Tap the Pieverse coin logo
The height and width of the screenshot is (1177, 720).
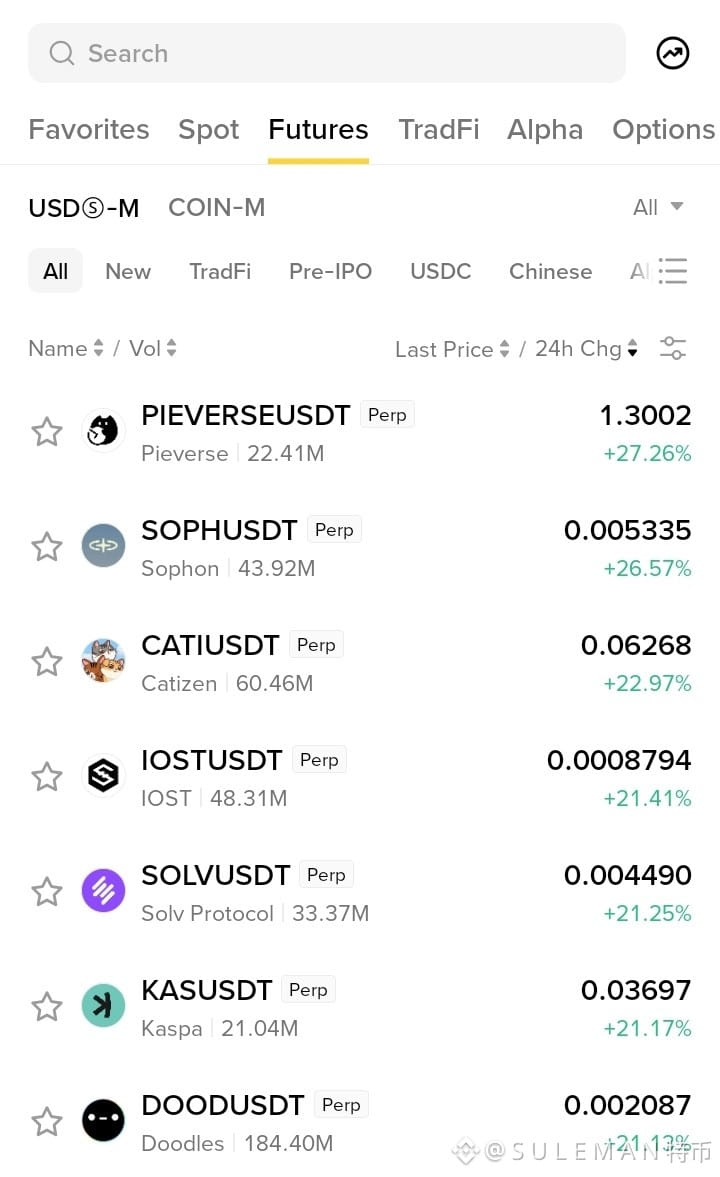[103, 431]
